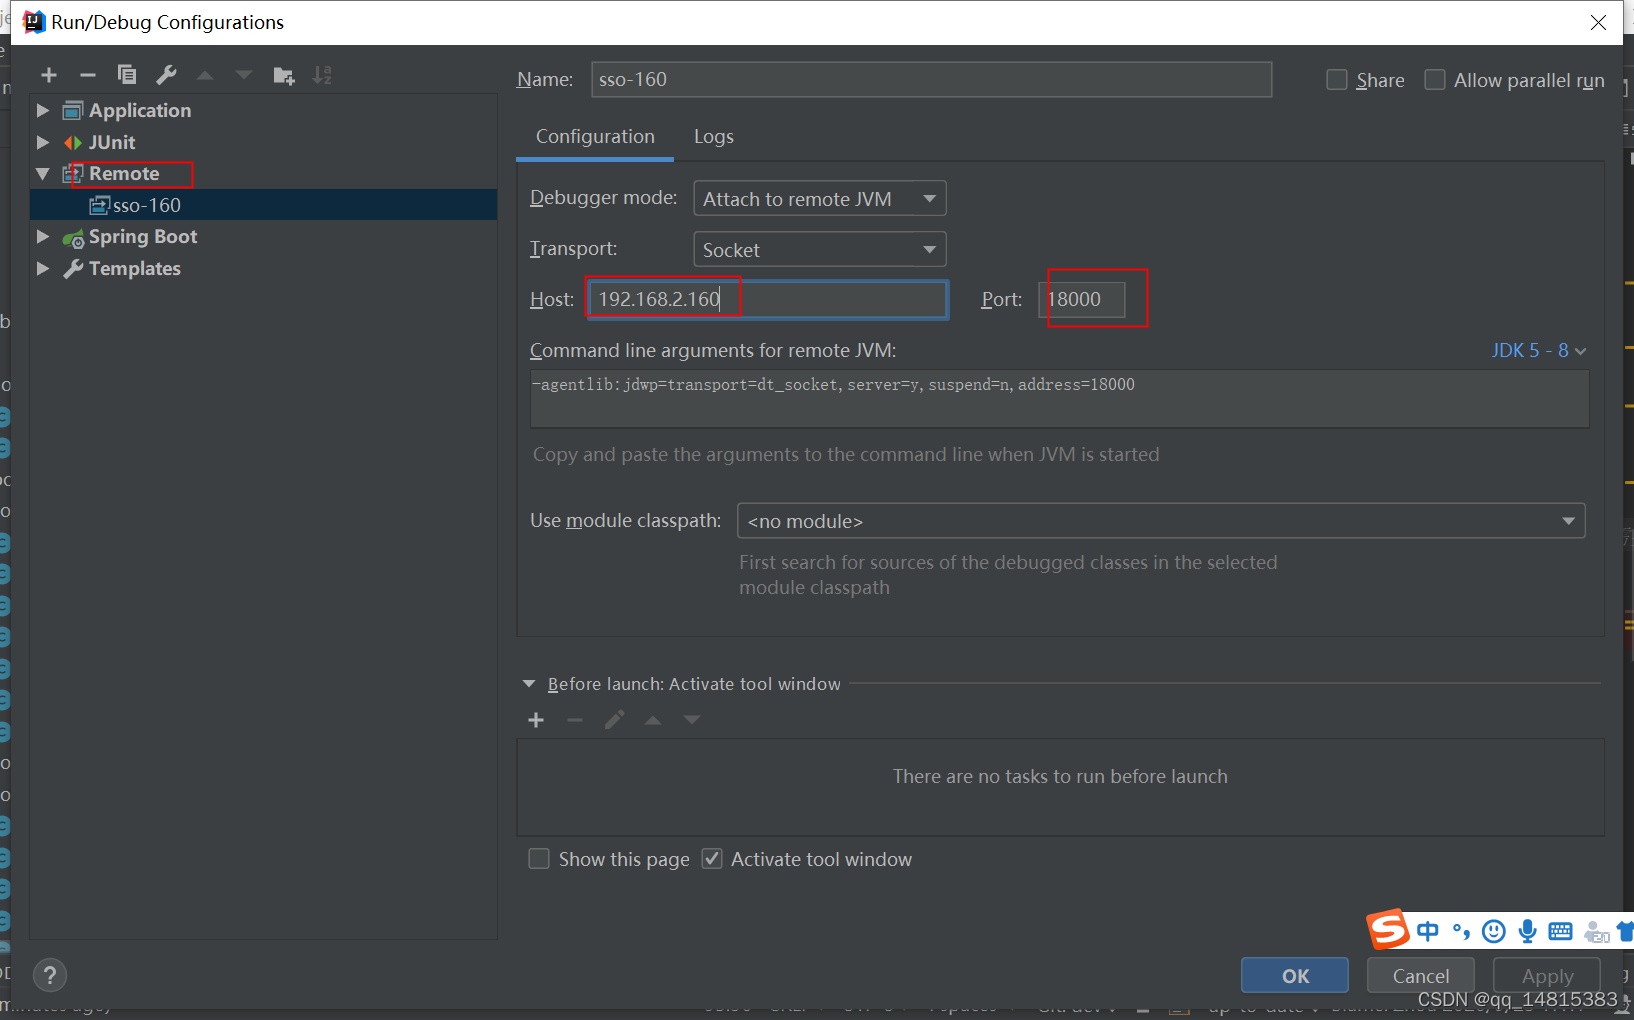Select Remote category label in tree

coord(124,173)
